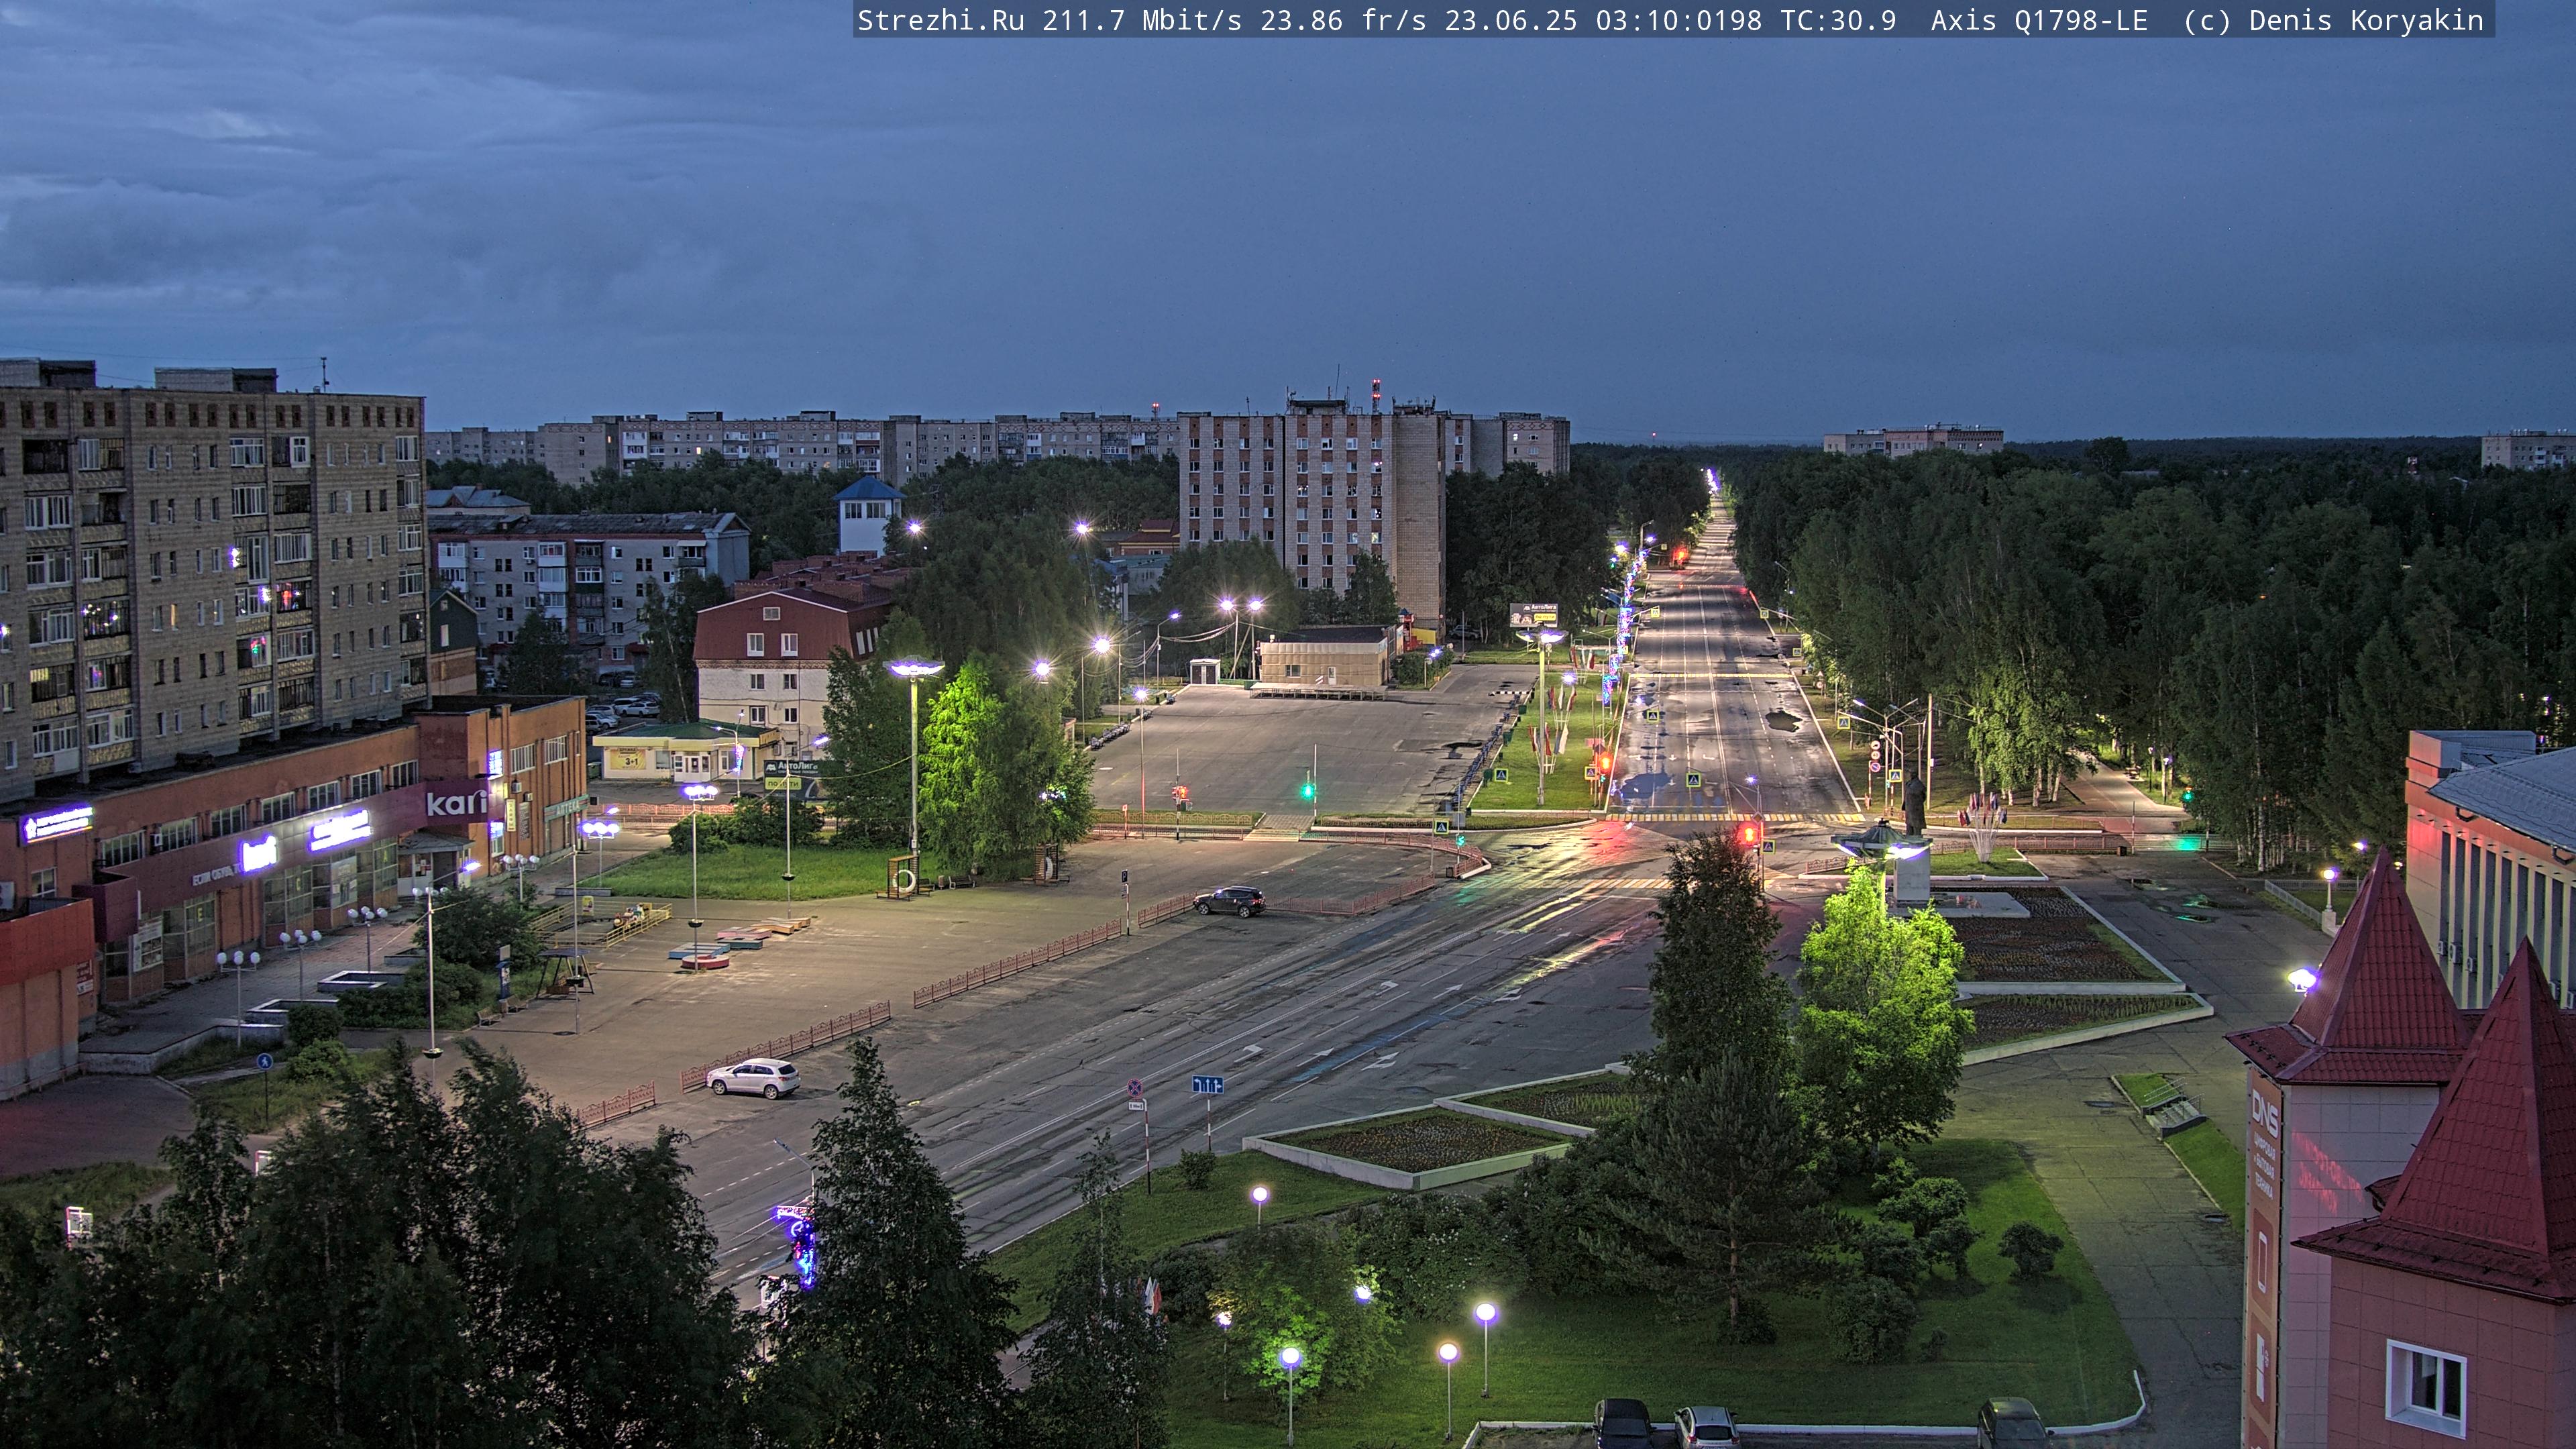Click the "Axis Q1798-LE" camera model text
Viewport: 2576px width, 1449px height.
pyautogui.click(x=2039, y=20)
